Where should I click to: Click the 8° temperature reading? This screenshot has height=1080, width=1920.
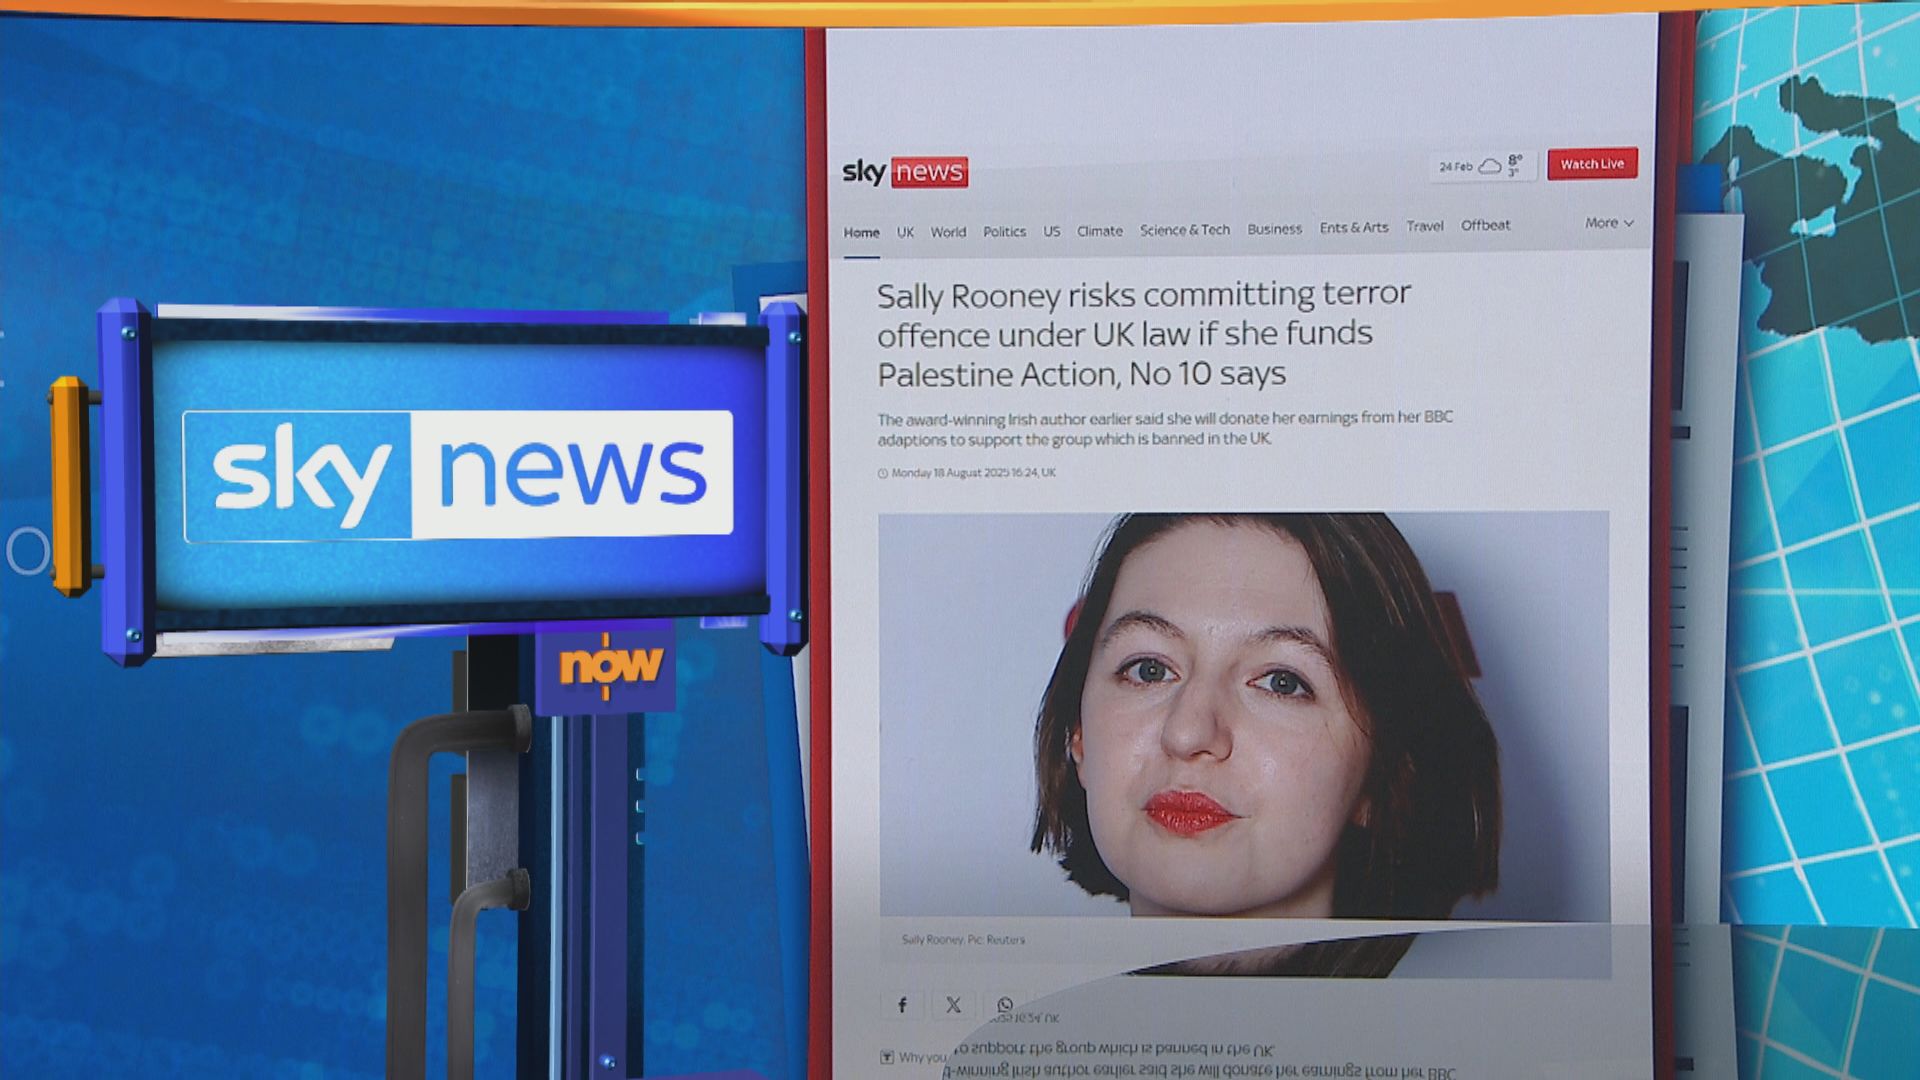tap(1515, 160)
